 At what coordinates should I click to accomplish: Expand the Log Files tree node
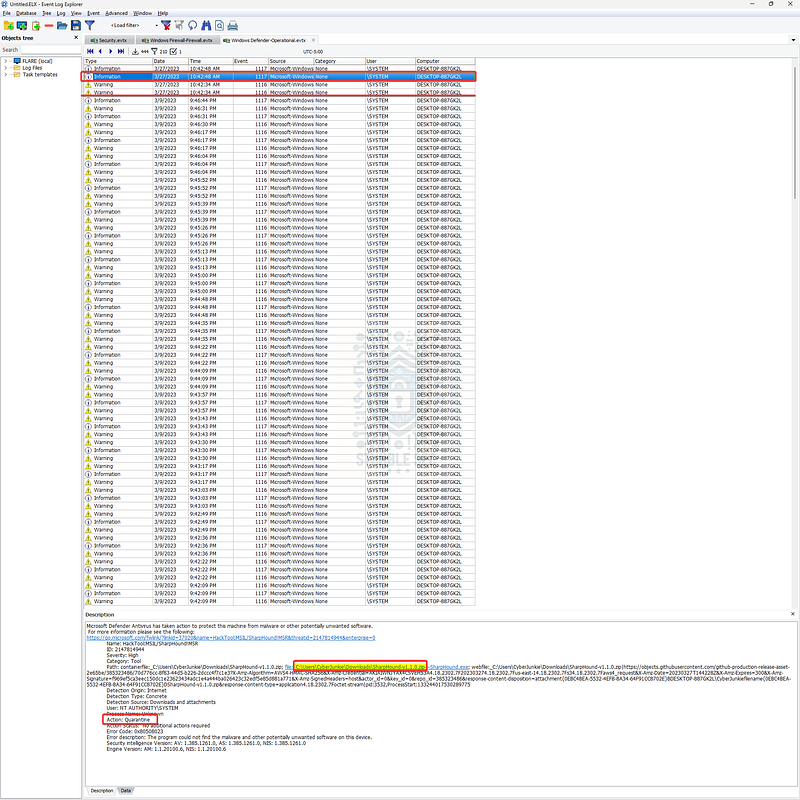click(6, 68)
